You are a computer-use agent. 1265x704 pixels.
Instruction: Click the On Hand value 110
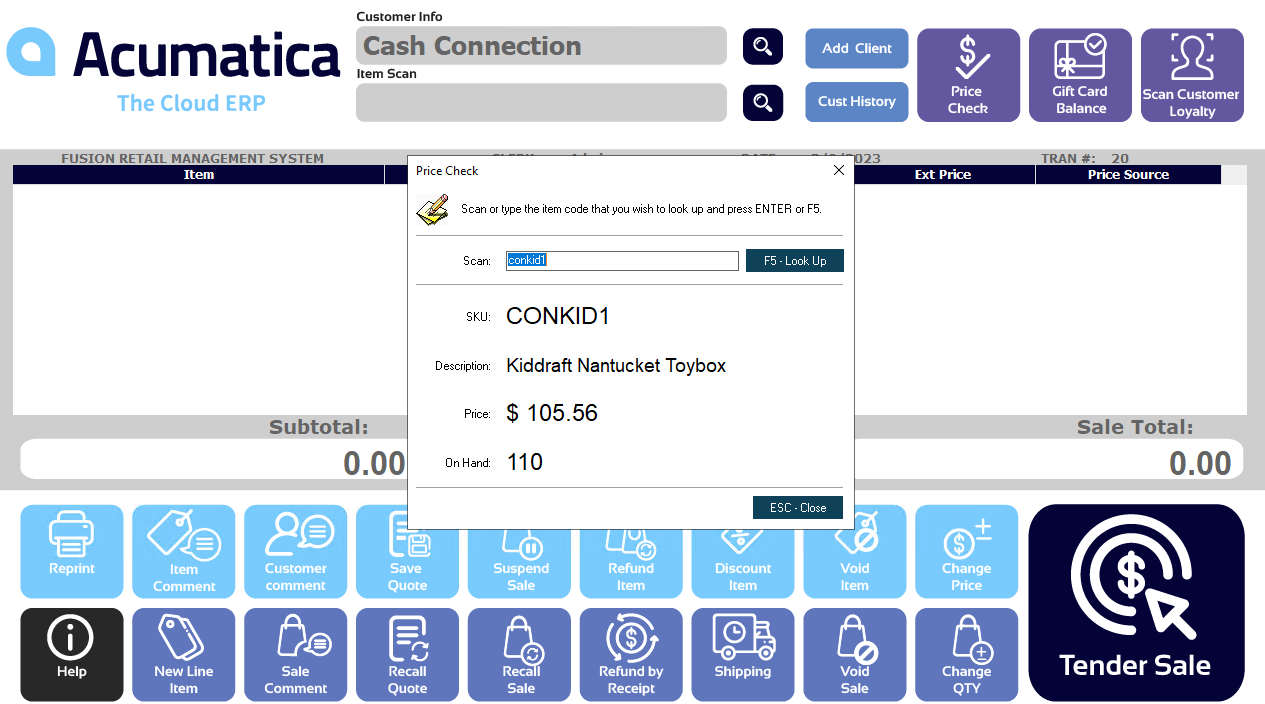[525, 462]
